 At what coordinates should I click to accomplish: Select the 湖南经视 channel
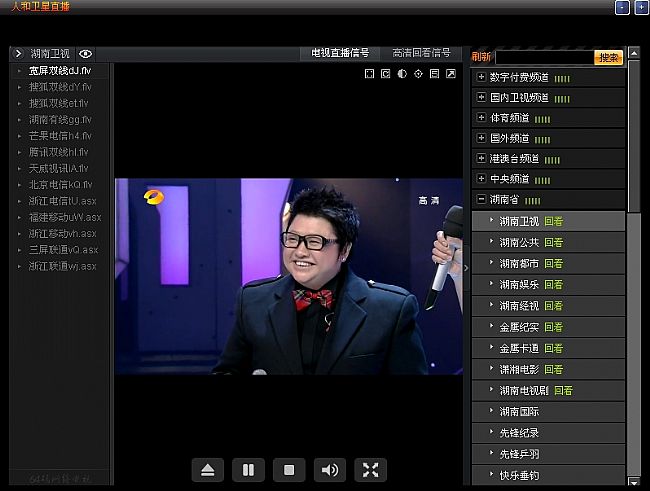click(519, 306)
